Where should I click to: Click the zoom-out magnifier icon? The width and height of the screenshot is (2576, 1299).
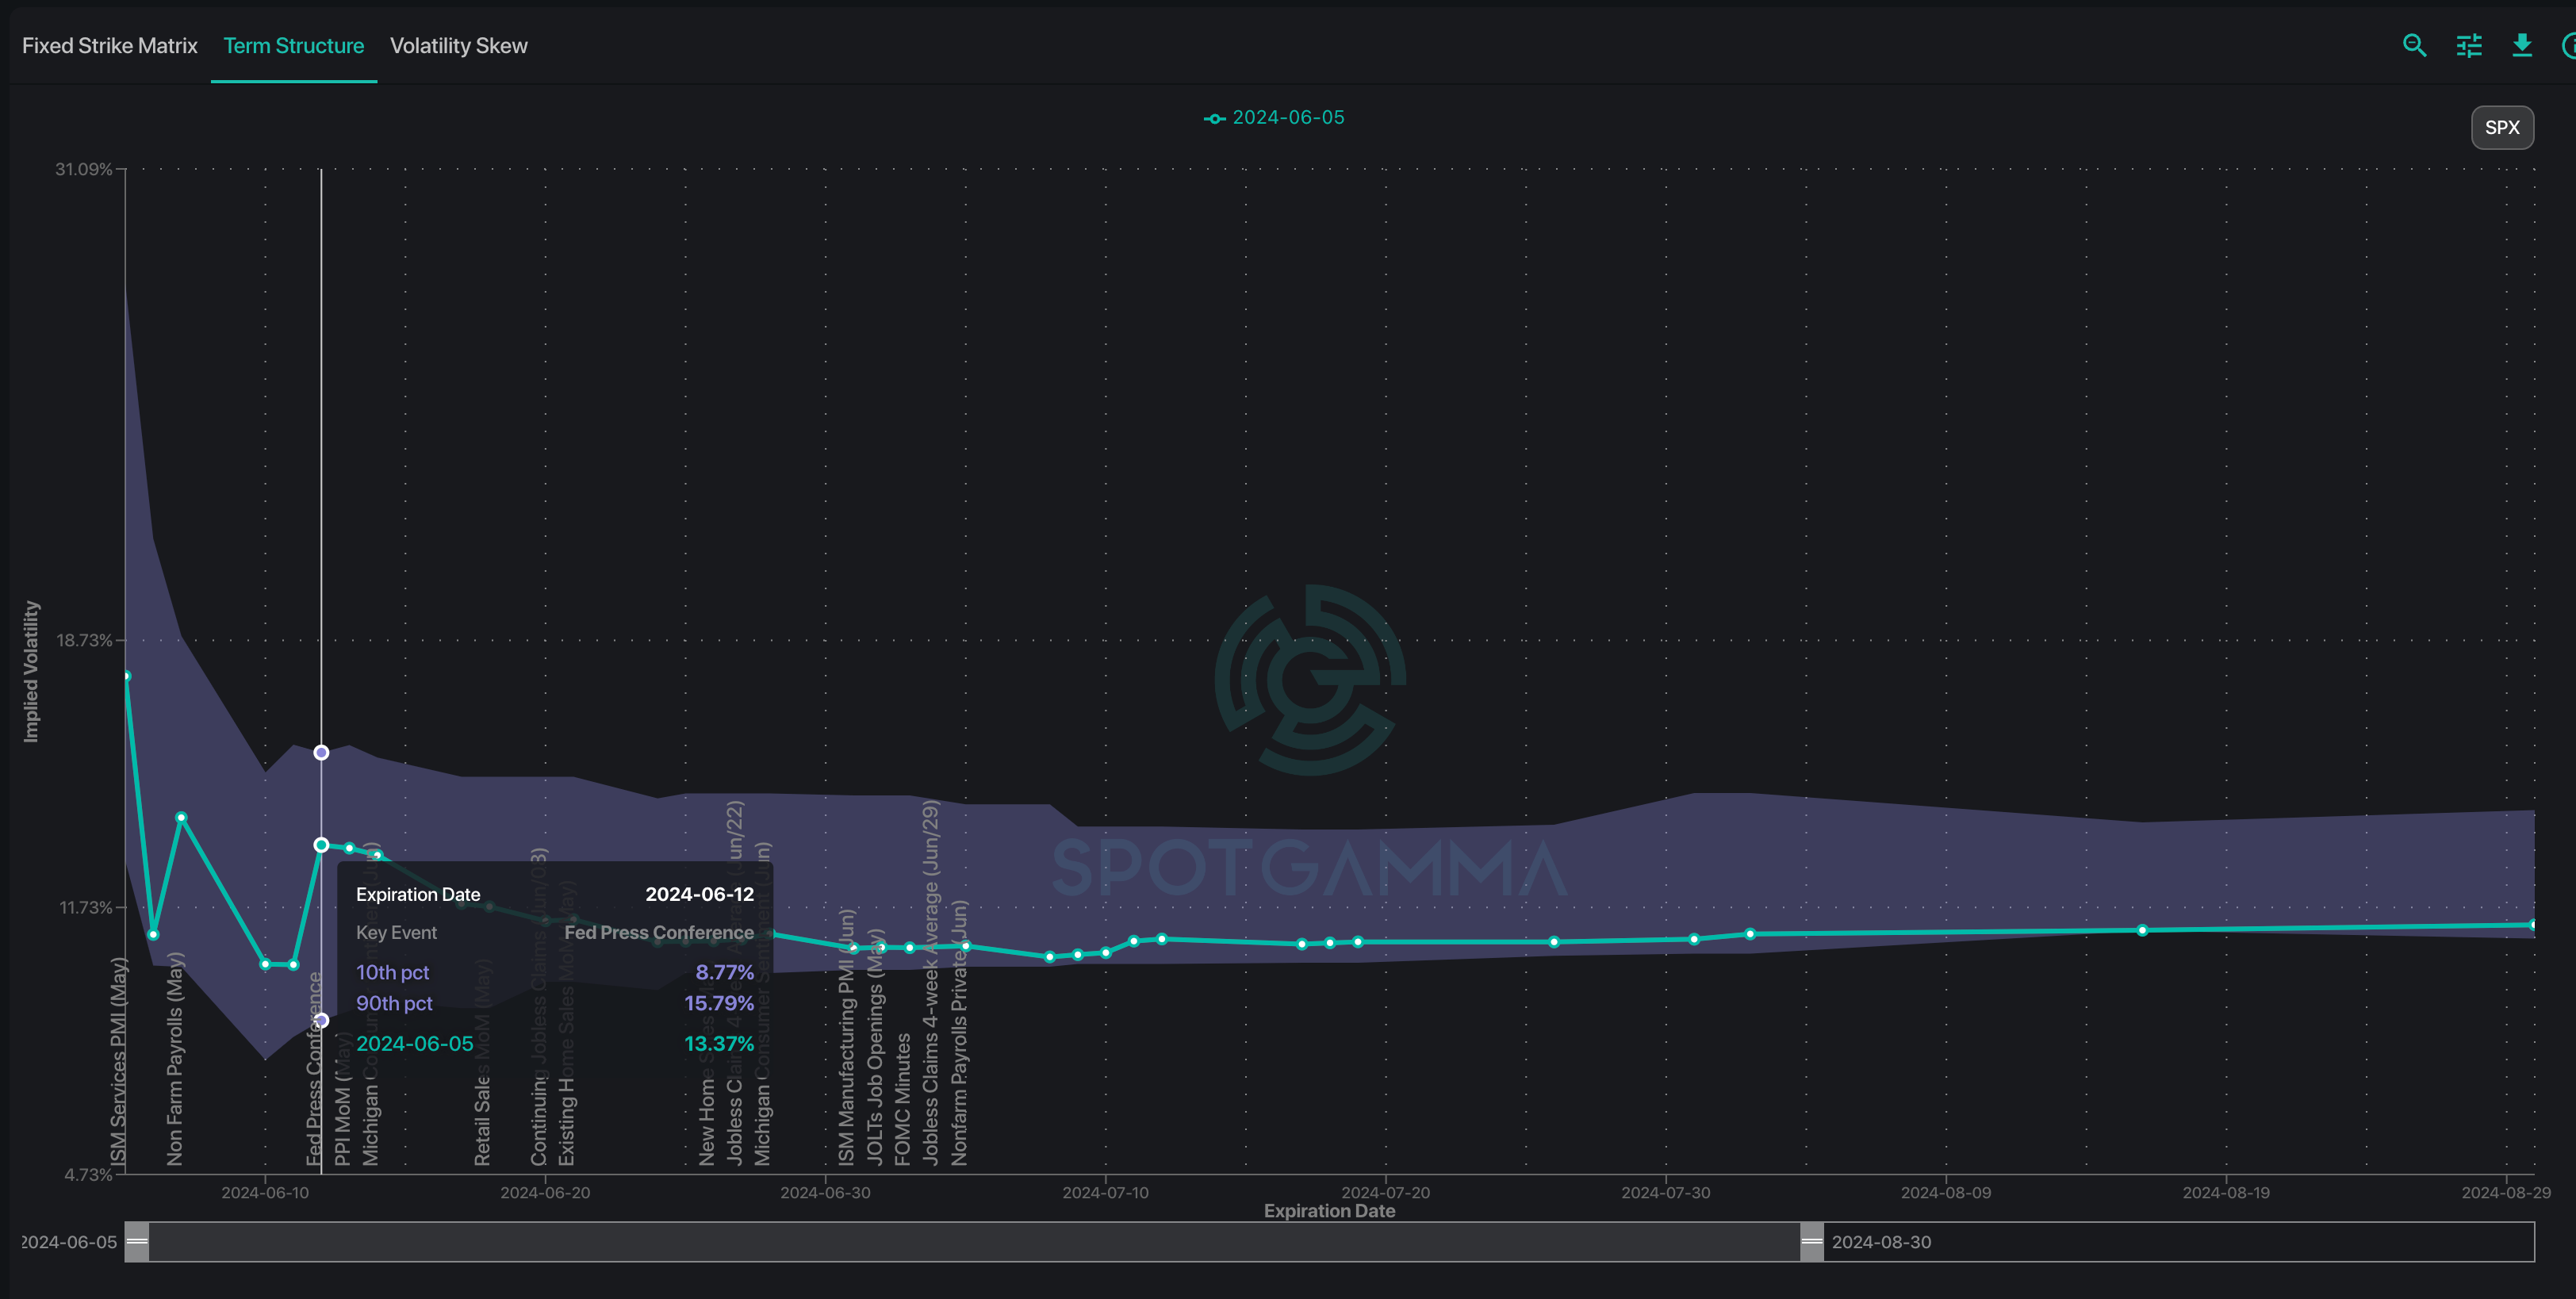tap(2414, 45)
